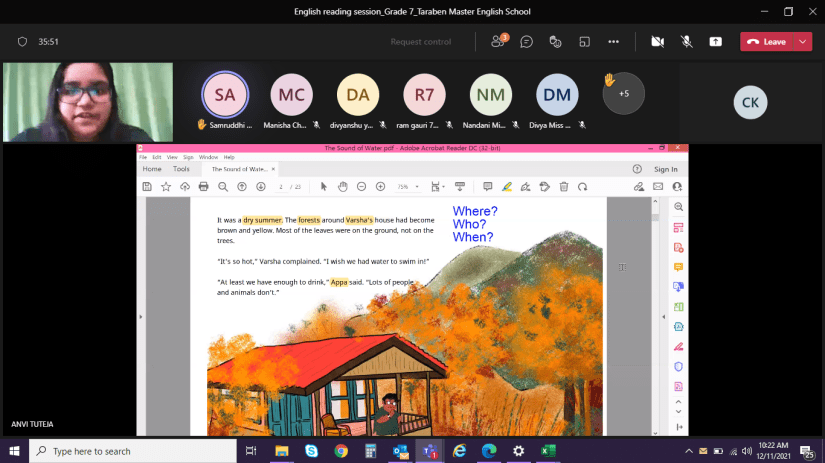Switch to the Tools tab in Acrobat
The height and width of the screenshot is (463, 825).
(x=181, y=169)
